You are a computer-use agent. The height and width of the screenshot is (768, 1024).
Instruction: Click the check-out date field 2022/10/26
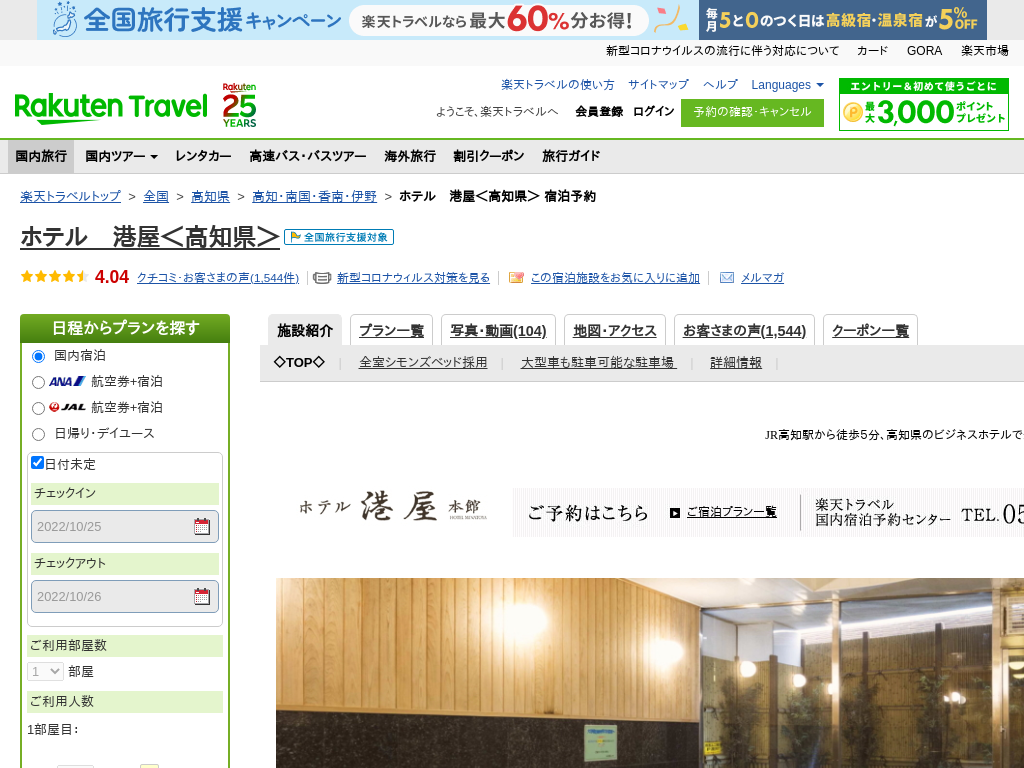125,596
